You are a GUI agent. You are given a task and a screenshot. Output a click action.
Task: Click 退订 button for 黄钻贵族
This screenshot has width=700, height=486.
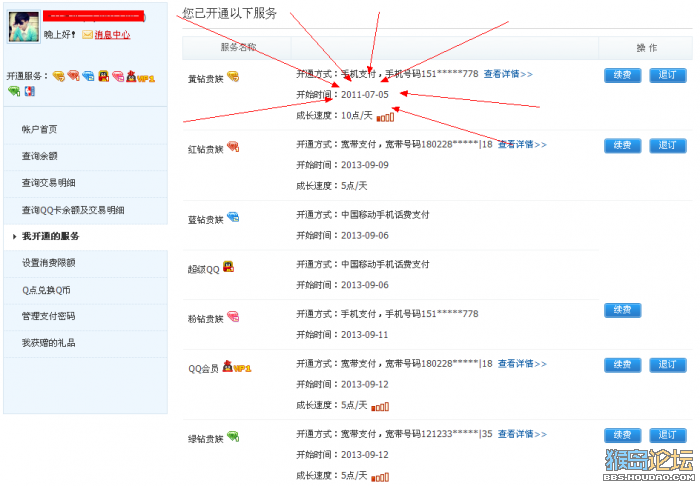(x=667, y=75)
